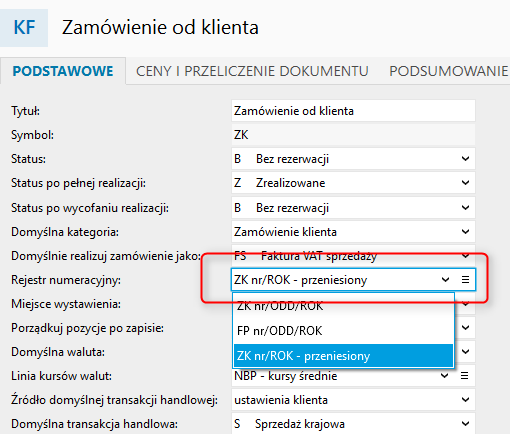Choose ZK nr/ROK - przeniesiony option in list
The image size is (510, 434).
pyautogui.click(x=343, y=356)
